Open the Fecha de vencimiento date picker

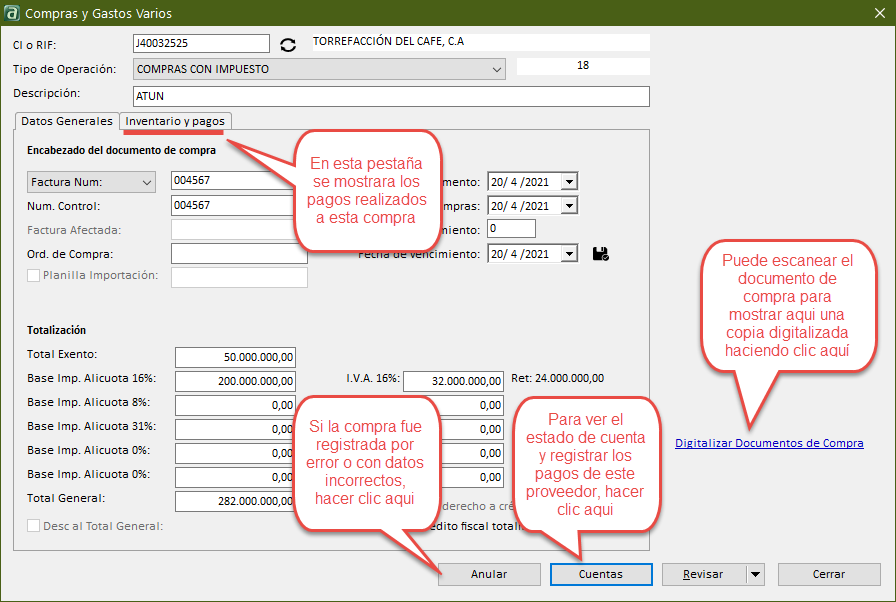(569, 254)
